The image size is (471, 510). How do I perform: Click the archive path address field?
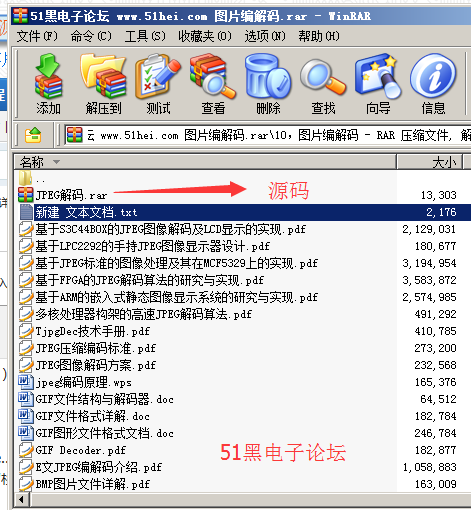tap(268, 135)
